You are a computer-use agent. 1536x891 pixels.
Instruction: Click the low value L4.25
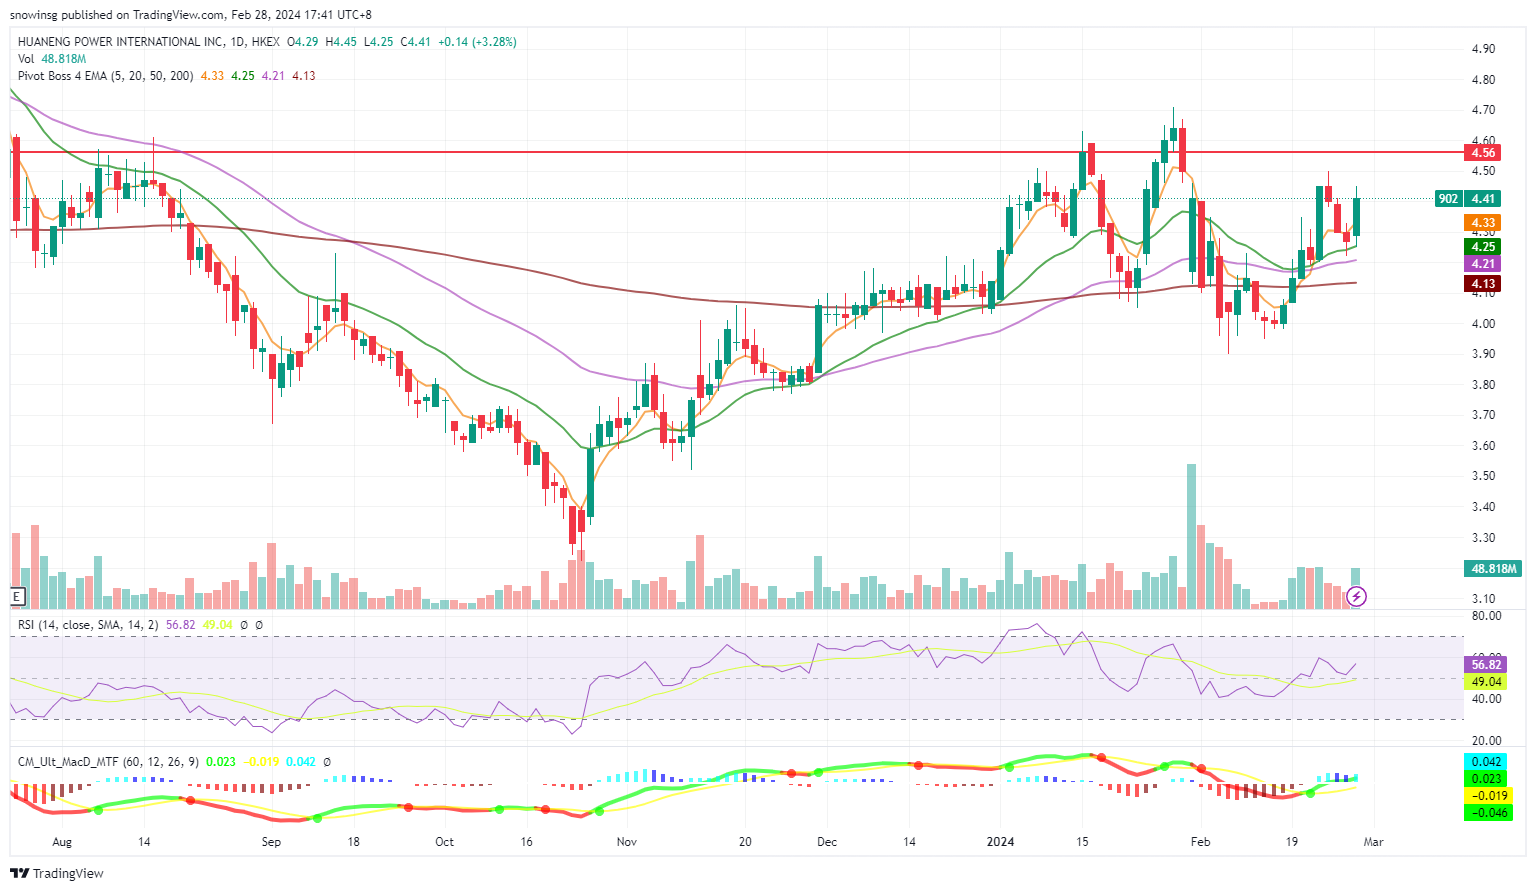tap(378, 42)
